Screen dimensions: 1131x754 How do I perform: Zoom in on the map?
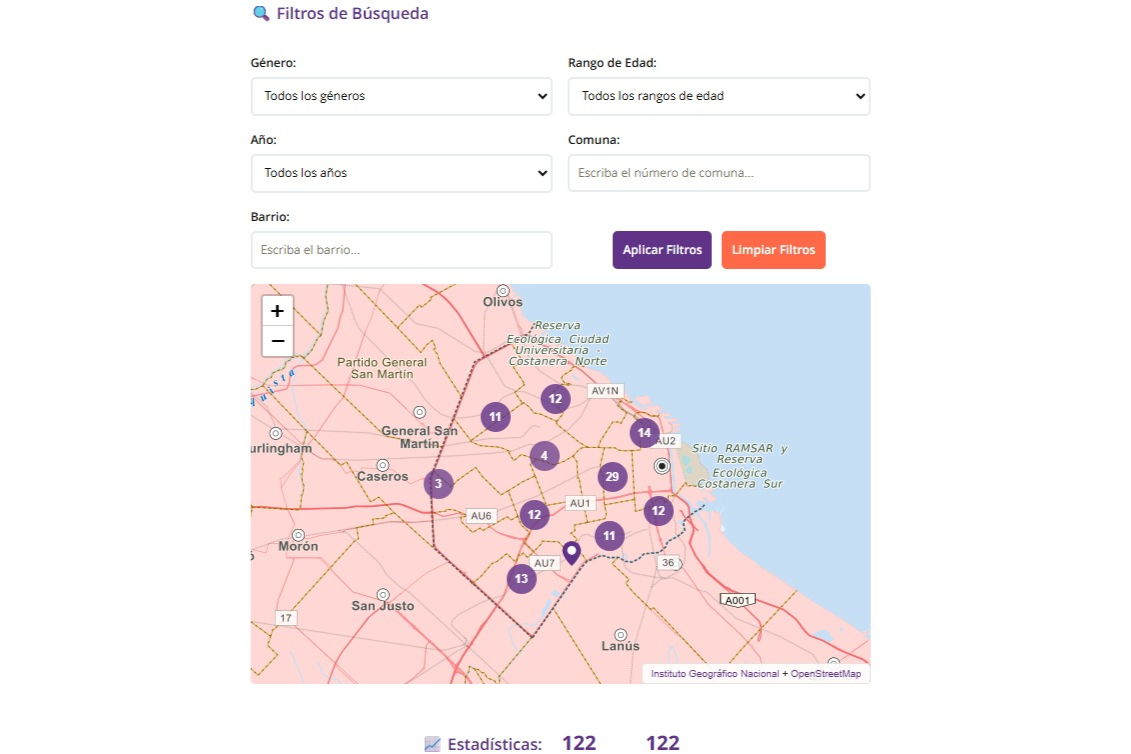point(277,311)
